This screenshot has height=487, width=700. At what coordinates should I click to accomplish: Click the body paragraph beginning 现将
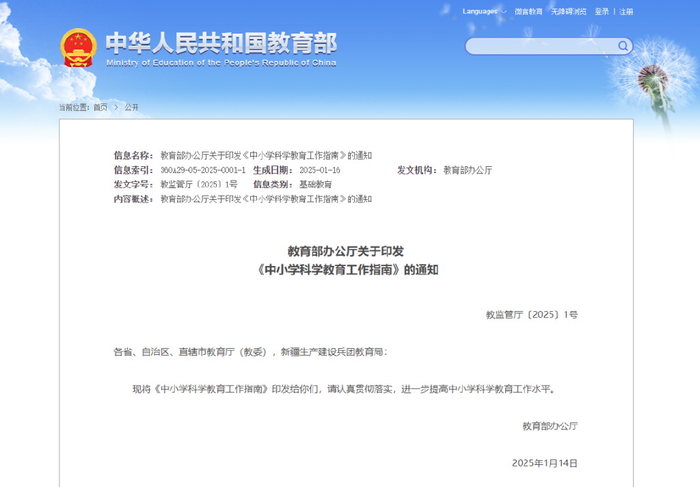(344, 389)
